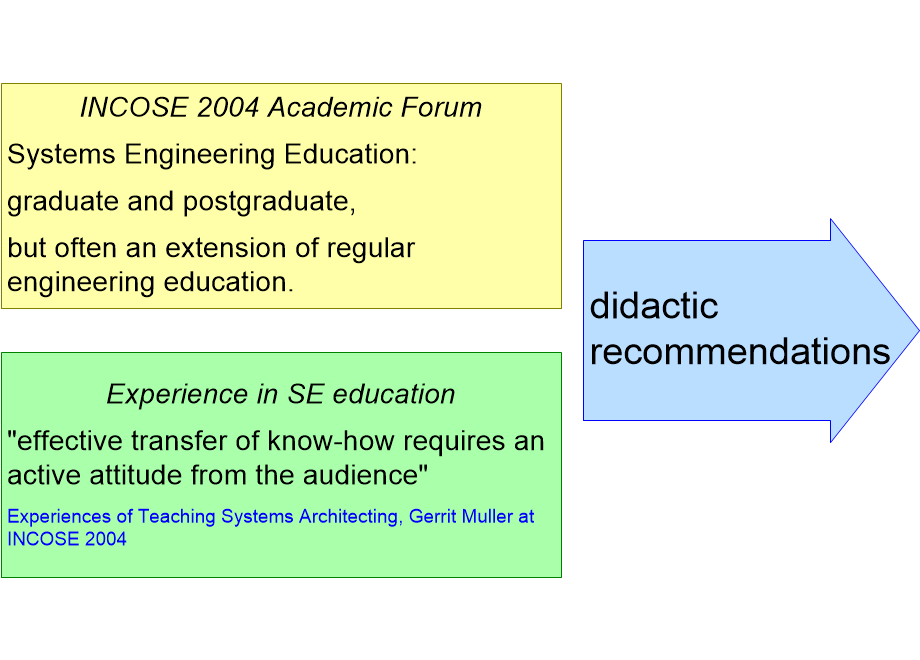
Task: Click the Experience in SE education title
Action: pos(280,394)
